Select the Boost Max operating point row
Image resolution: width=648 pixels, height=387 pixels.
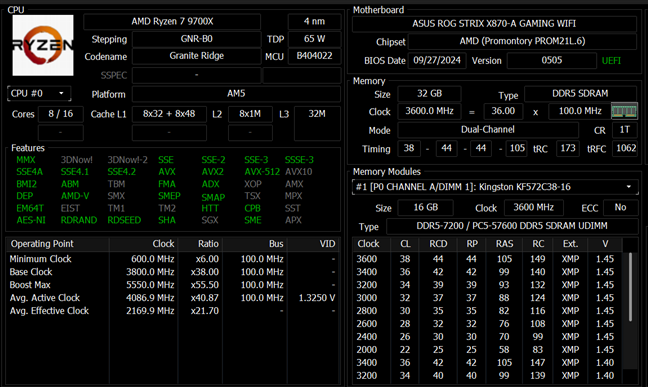click(x=173, y=285)
